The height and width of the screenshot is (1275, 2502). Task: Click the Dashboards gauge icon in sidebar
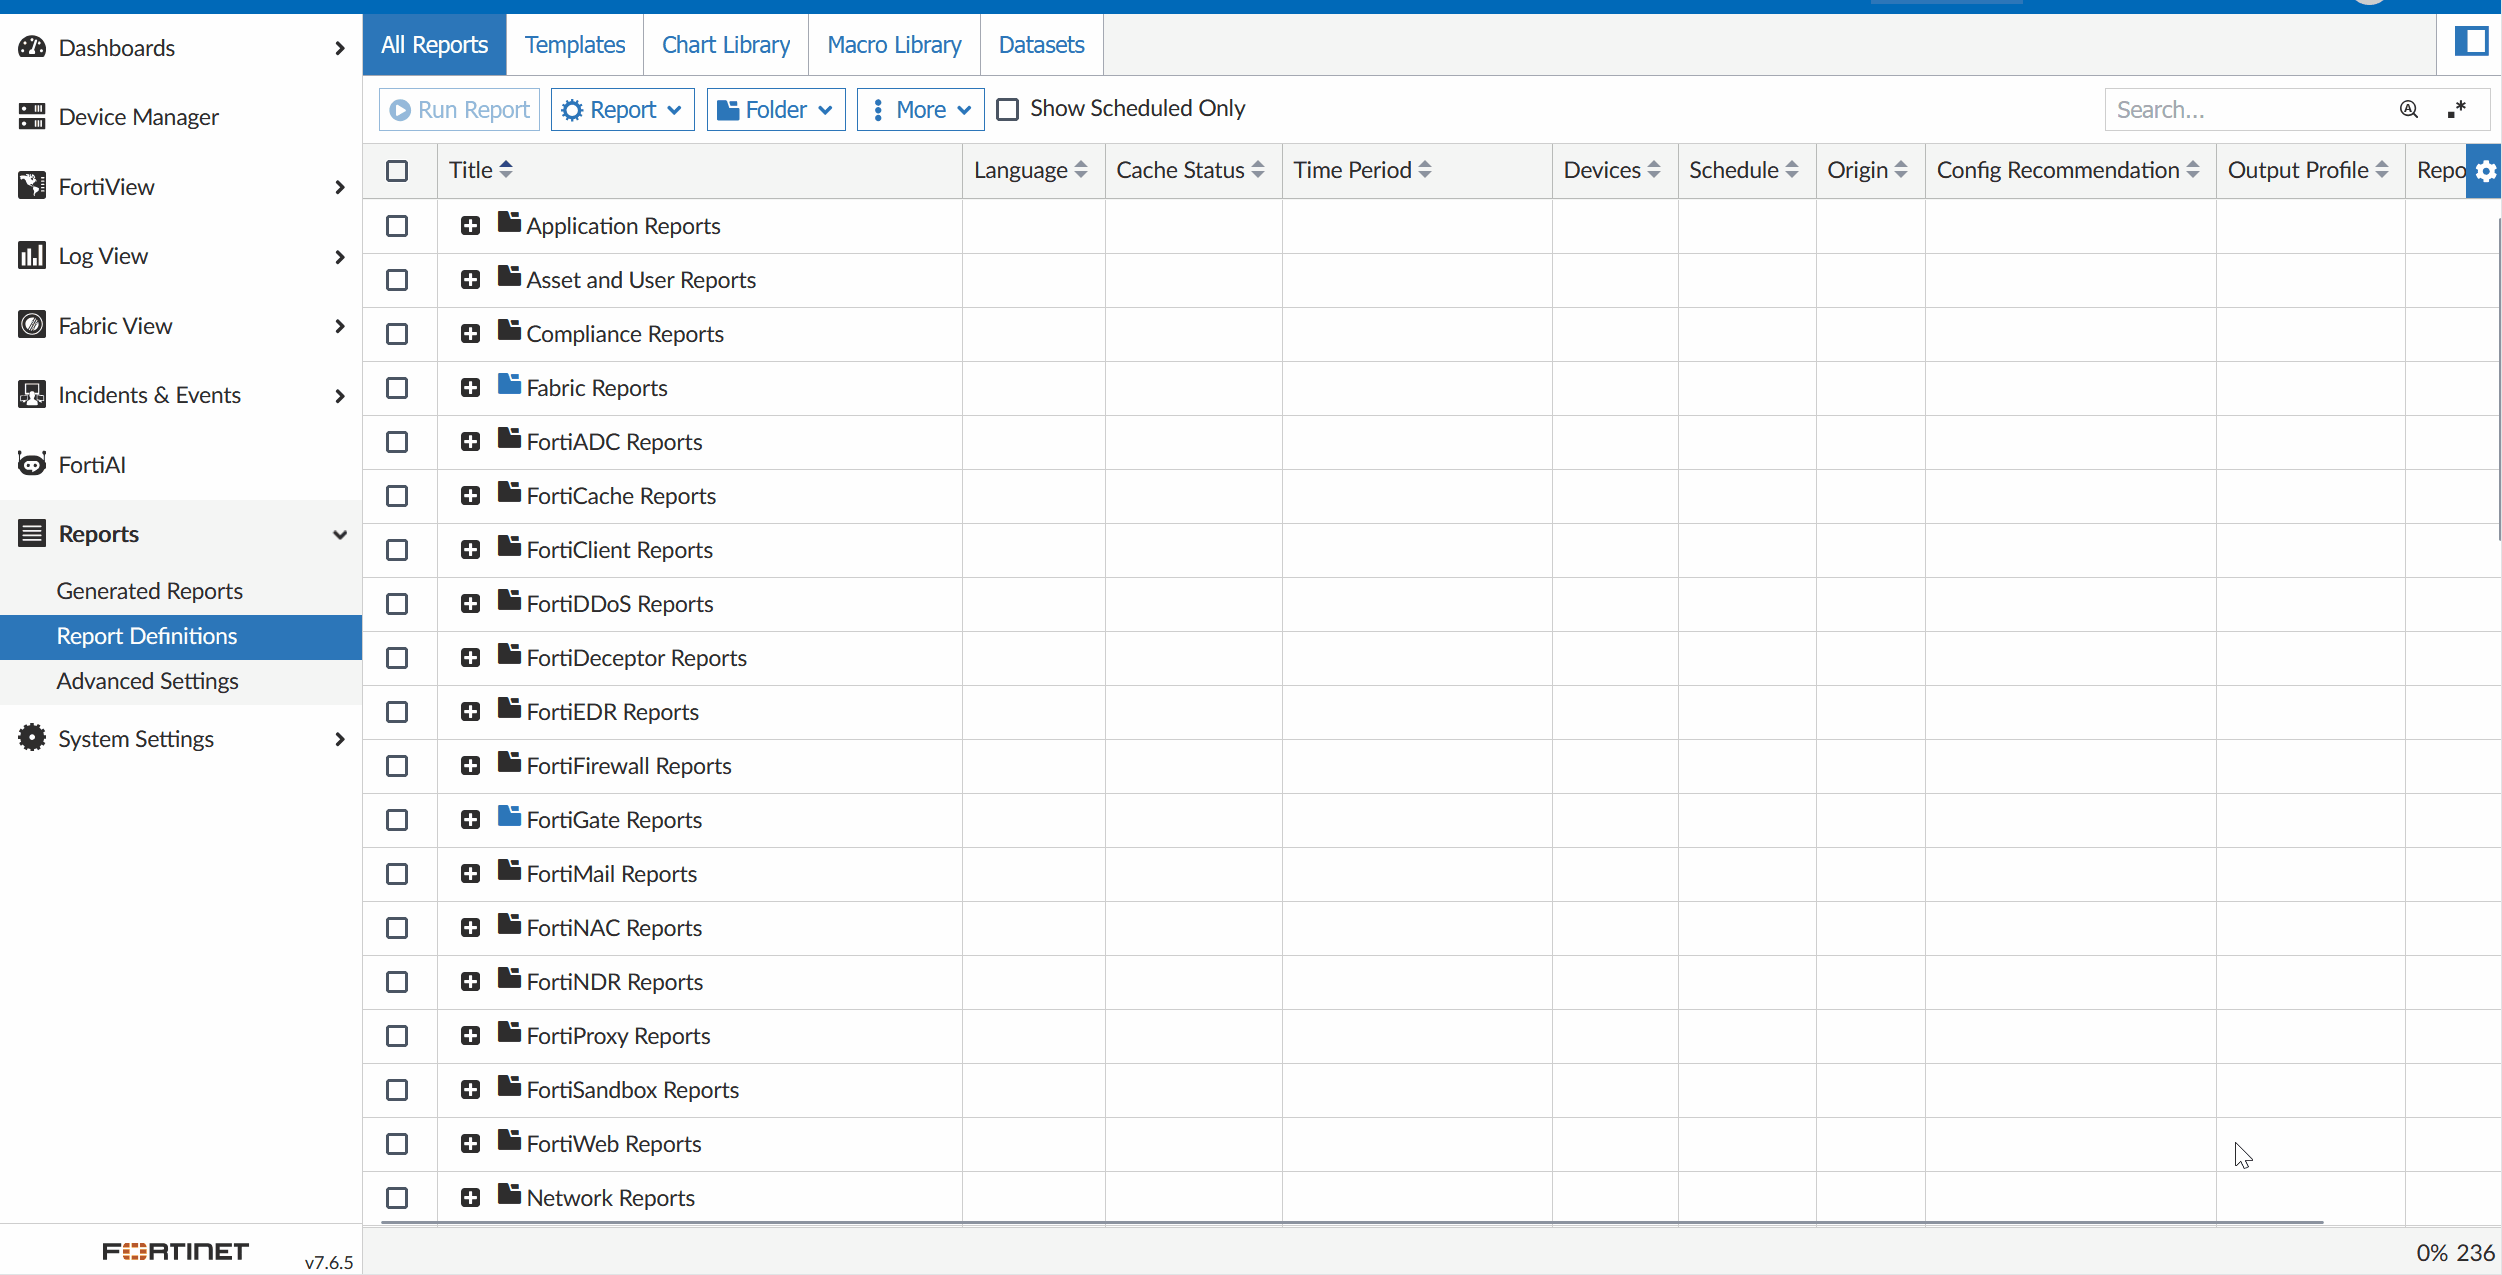(32, 47)
